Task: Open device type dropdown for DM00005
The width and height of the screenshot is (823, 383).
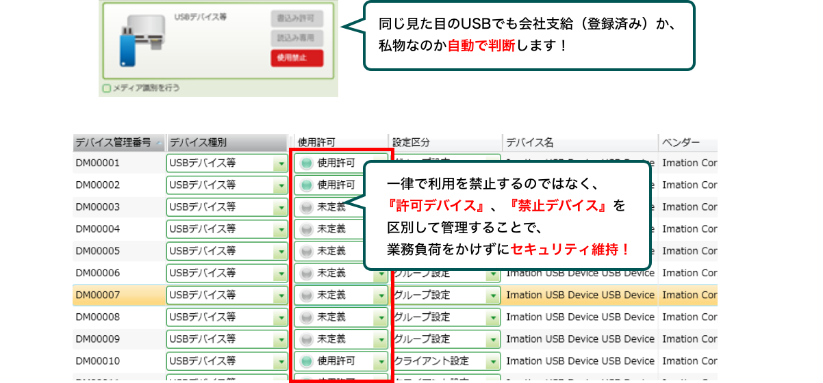Action: pyautogui.click(x=281, y=251)
